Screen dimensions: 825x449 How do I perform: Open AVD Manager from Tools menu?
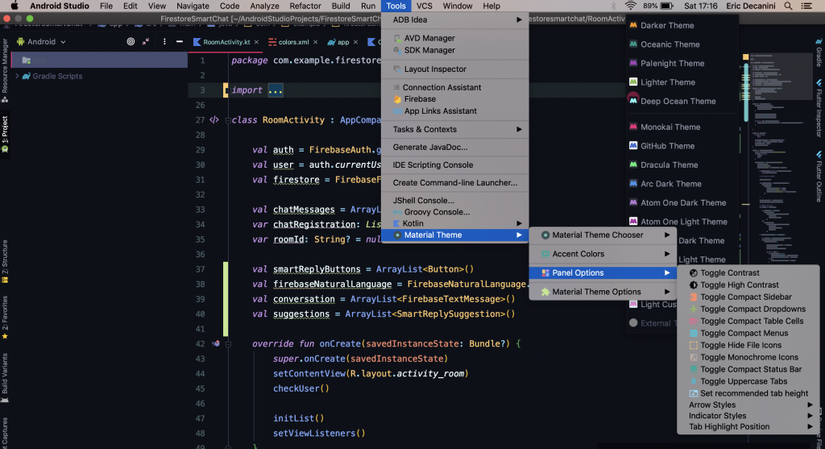coord(429,38)
